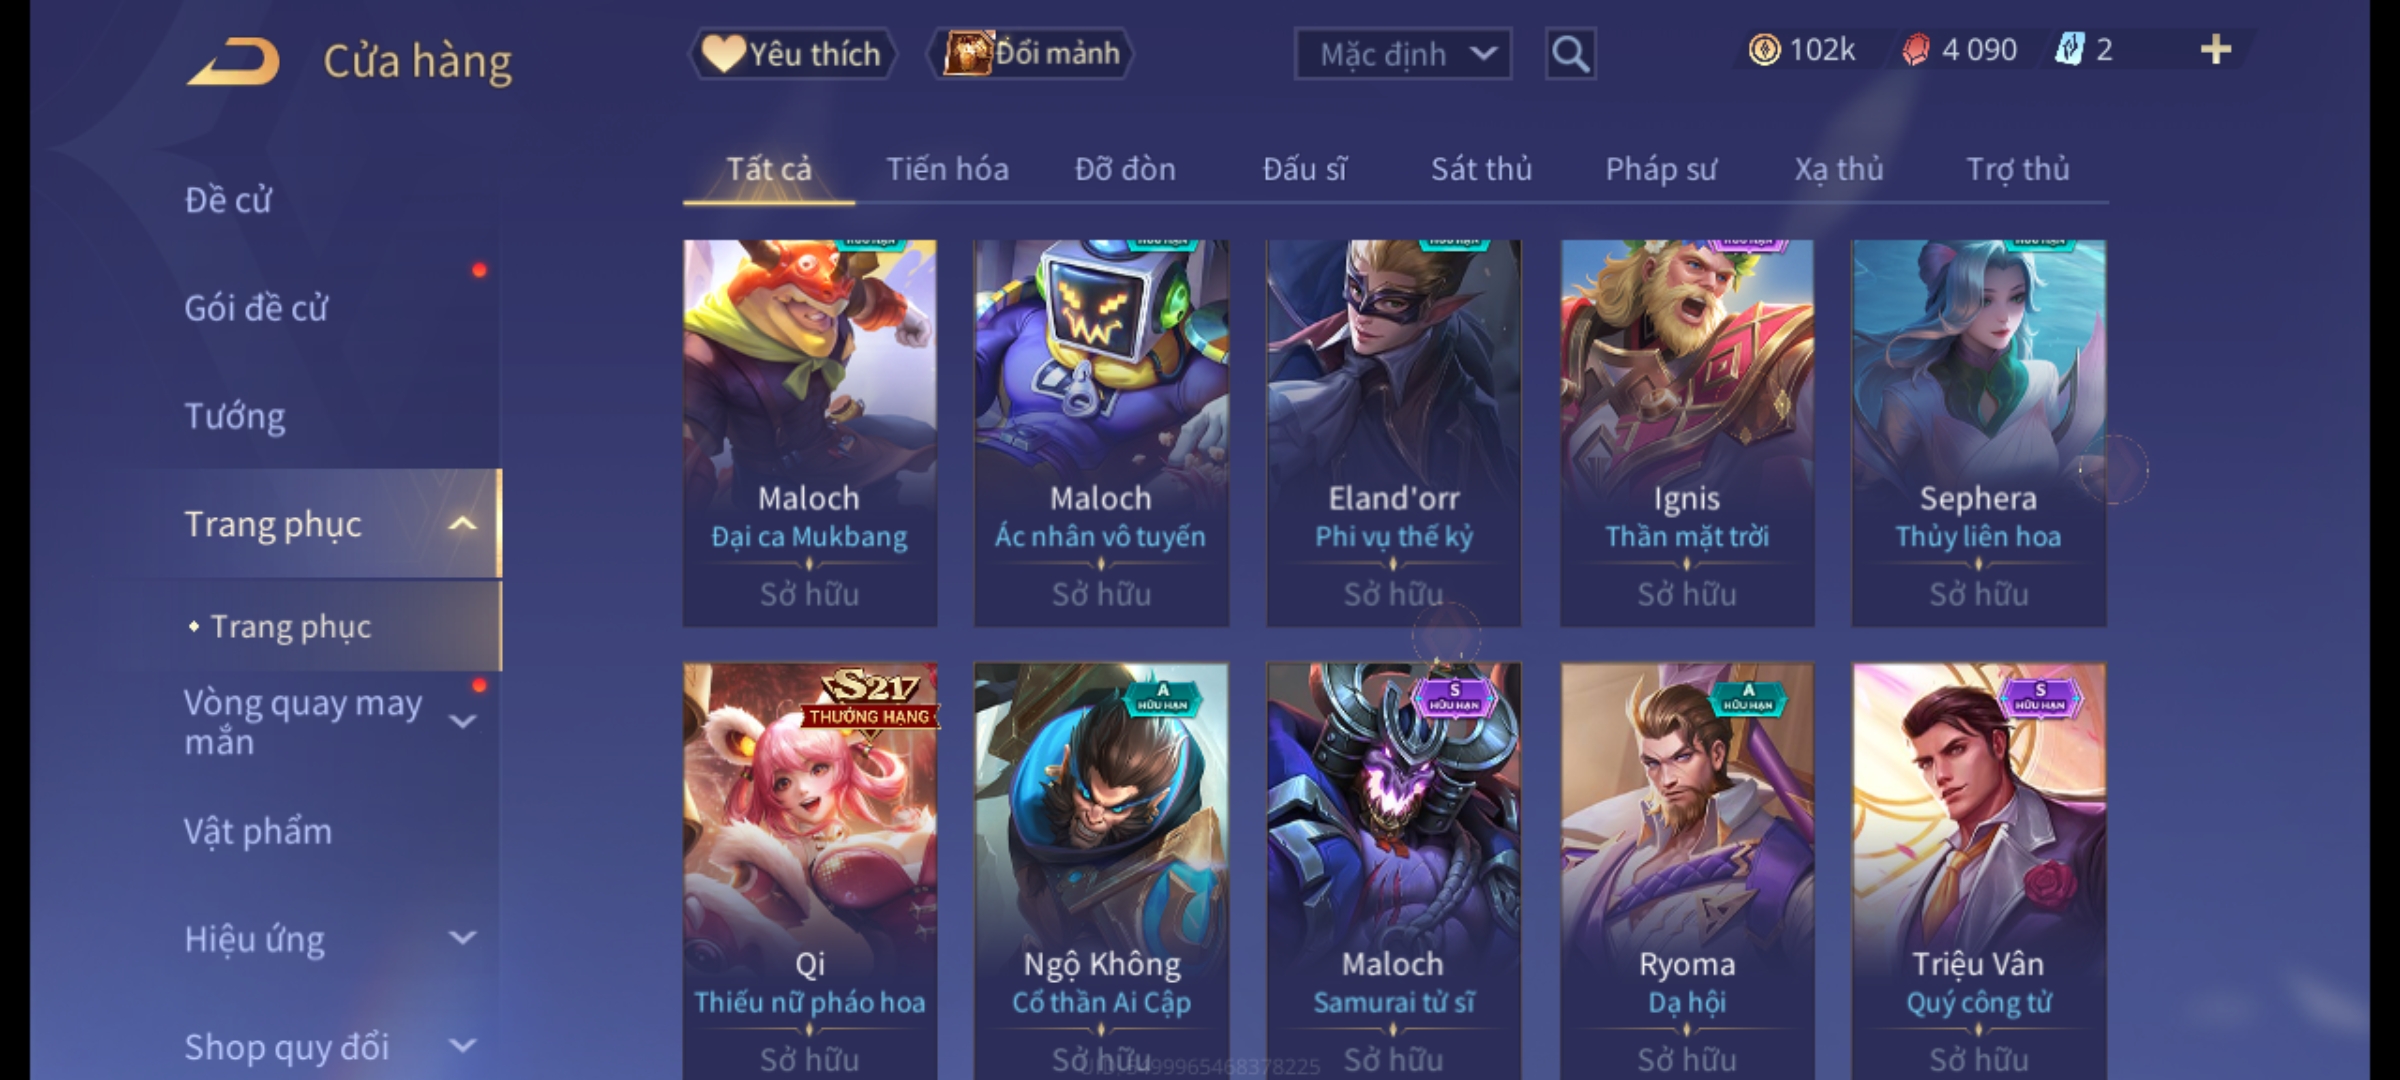The image size is (2400, 1080).
Task: Expand the Hiệu ứng sidebar section
Action: pyautogui.click(x=463, y=938)
